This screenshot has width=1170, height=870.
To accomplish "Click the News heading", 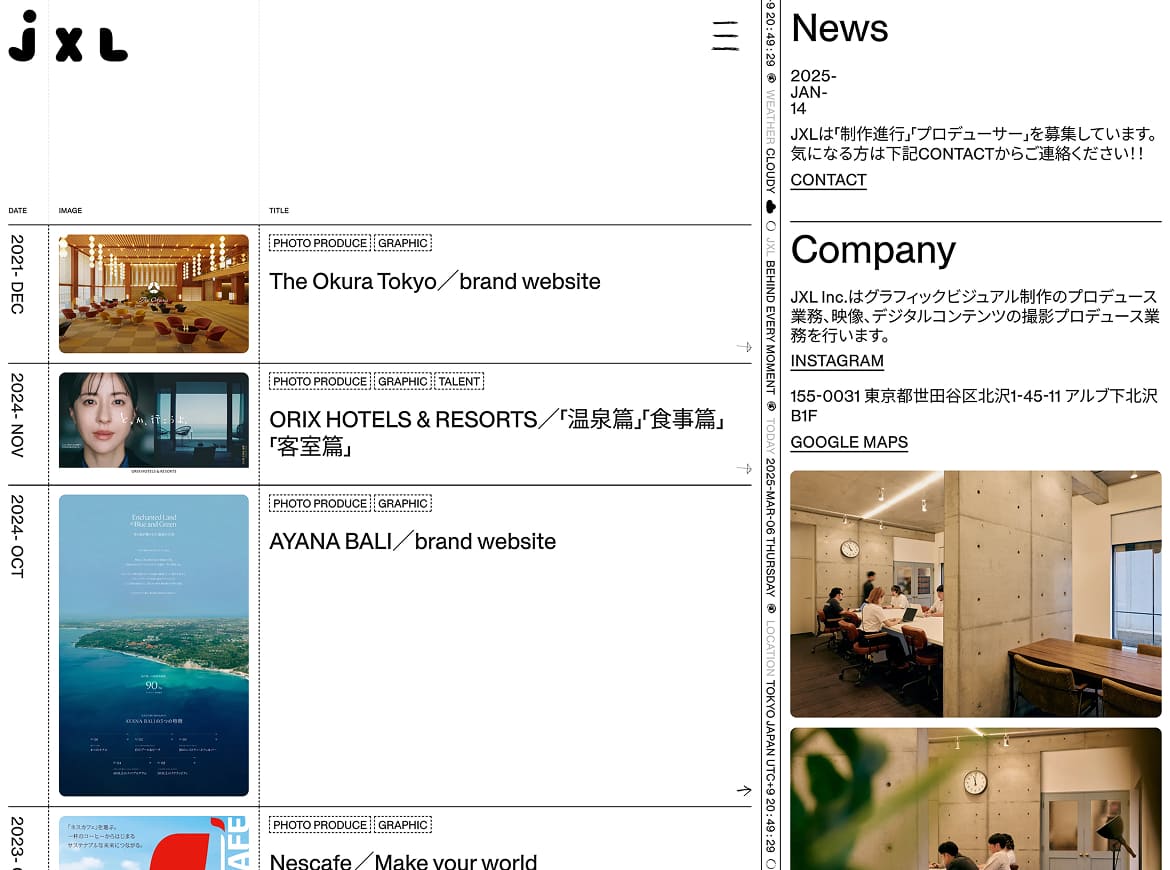I will [x=839, y=28].
